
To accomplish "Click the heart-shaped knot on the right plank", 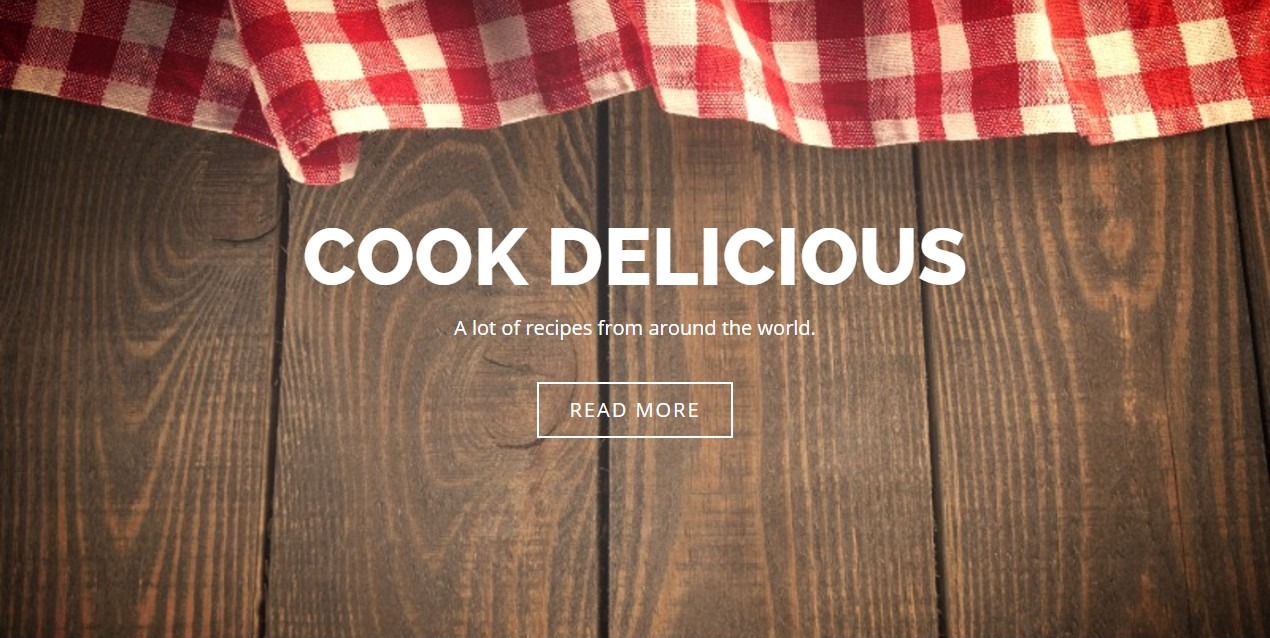I will [x=1115, y=240].
